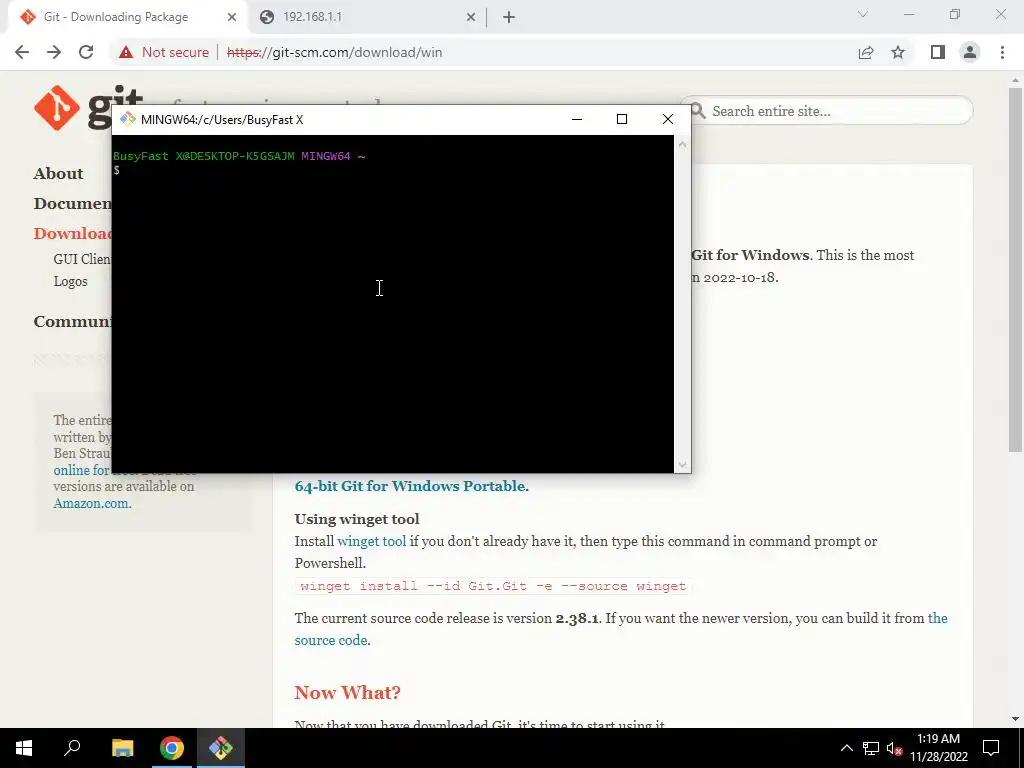
Task: Toggle the Chrome side panel icon
Action: click(938, 52)
